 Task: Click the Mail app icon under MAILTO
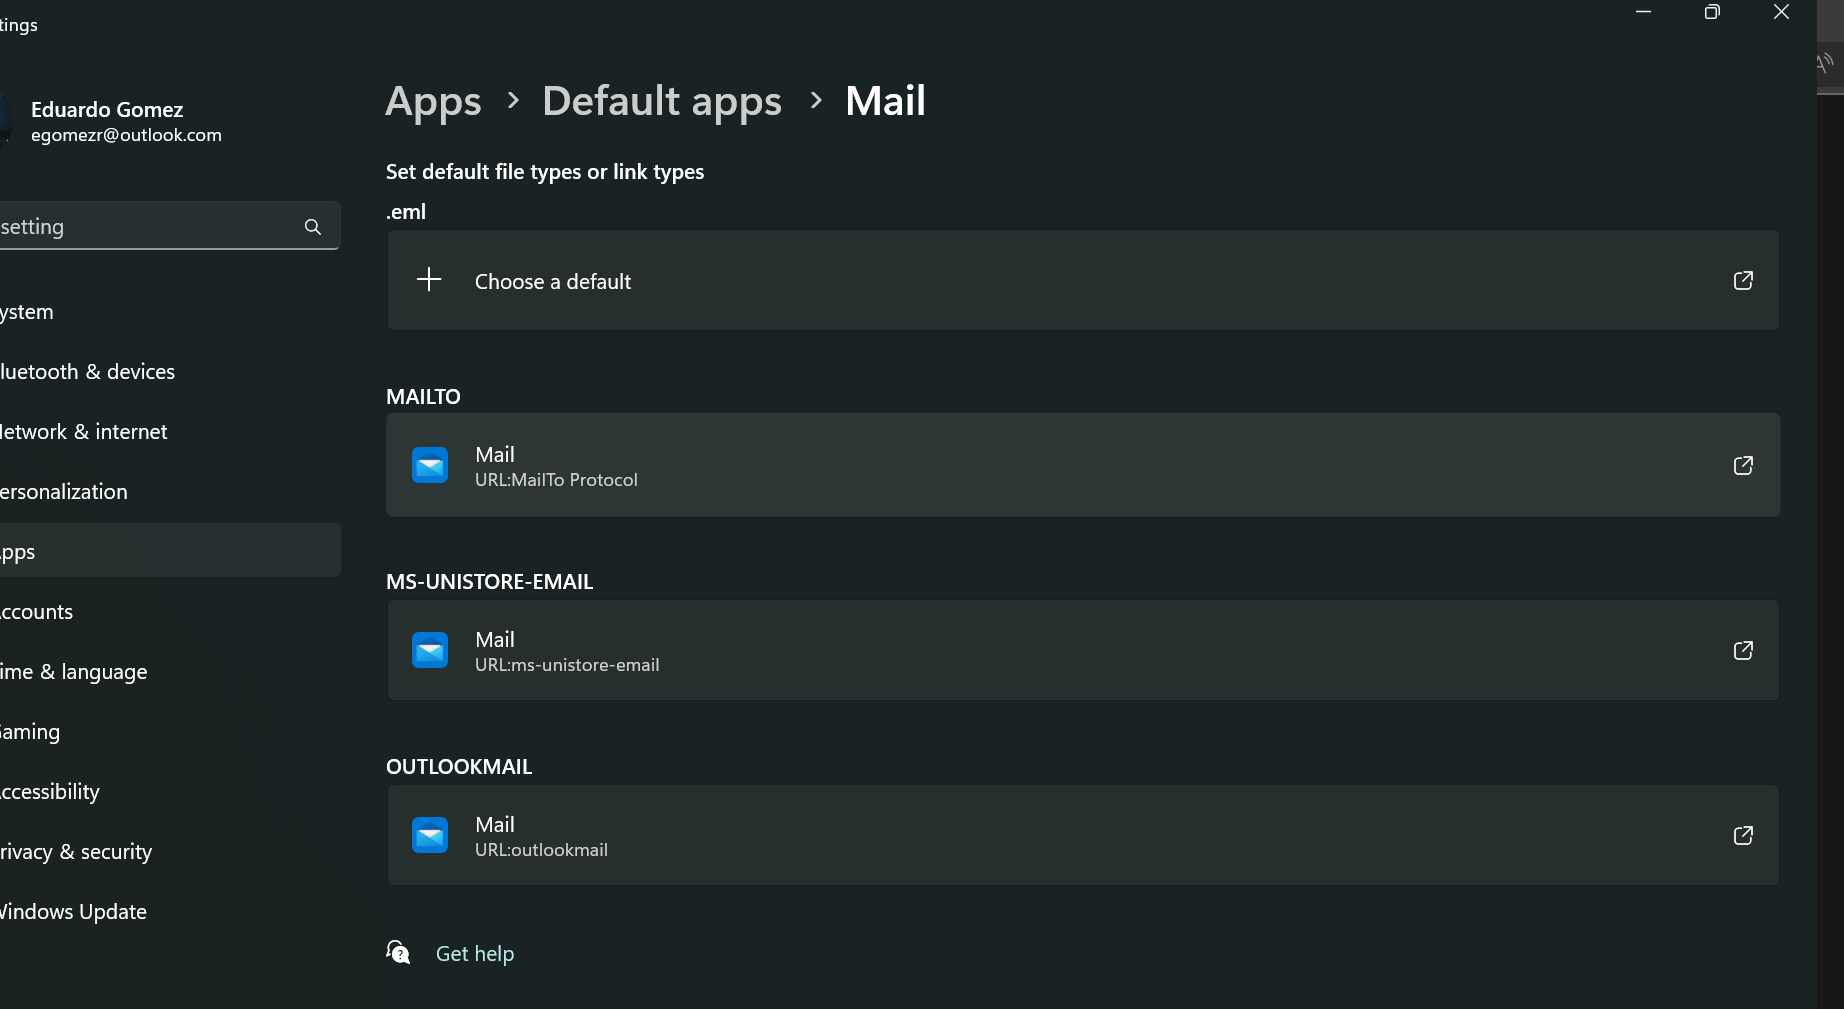[x=429, y=465]
